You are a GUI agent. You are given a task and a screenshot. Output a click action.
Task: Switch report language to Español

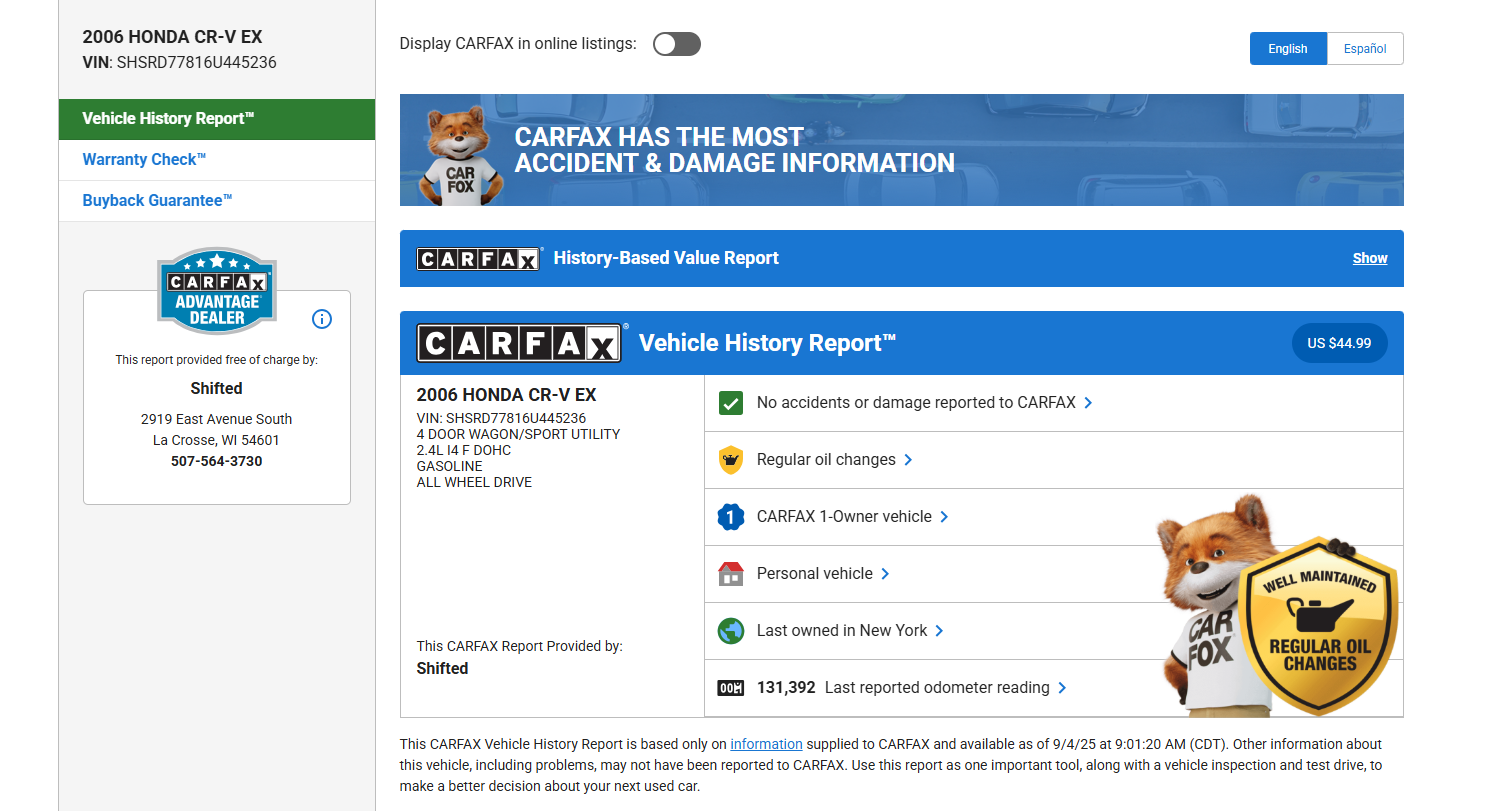click(x=1365, y=49)
